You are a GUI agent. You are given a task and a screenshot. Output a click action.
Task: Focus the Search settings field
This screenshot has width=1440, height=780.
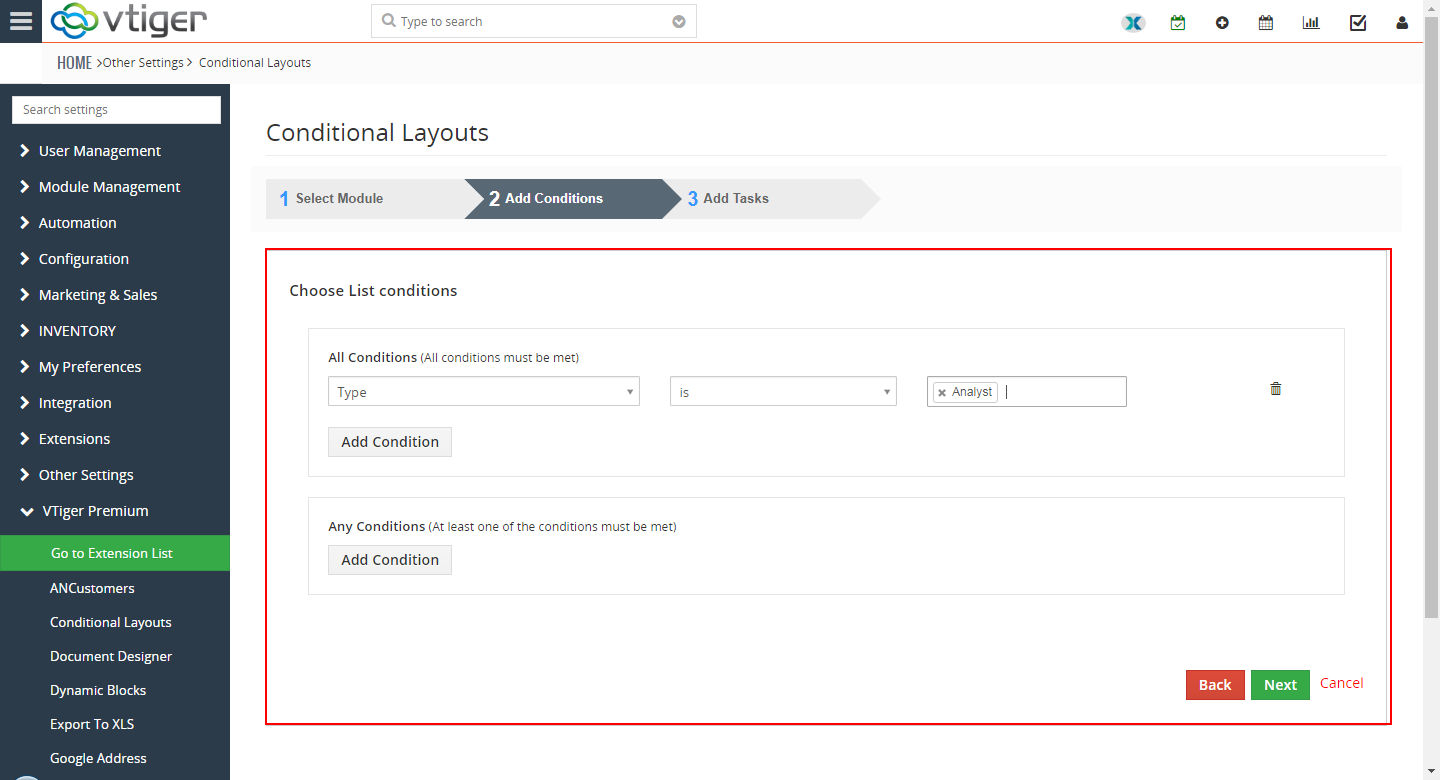click(116, 110)
